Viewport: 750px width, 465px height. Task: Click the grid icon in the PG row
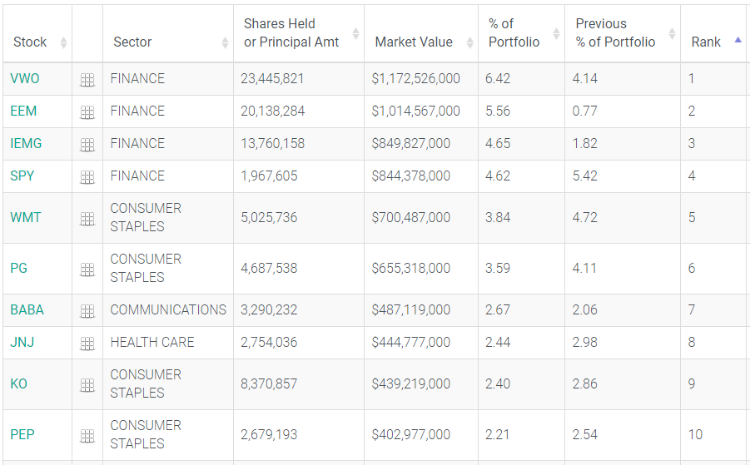pos(87,269)
